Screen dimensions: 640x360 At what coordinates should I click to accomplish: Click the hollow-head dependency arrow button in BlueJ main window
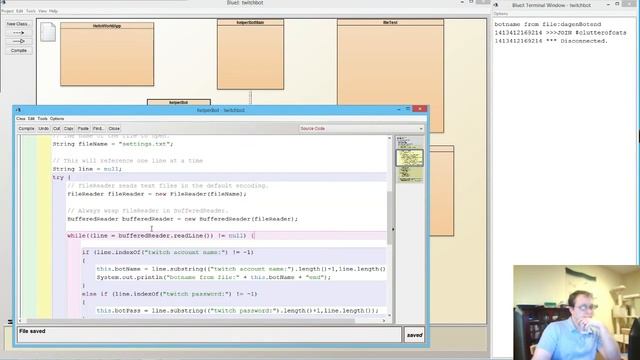(x=18, y=41)
